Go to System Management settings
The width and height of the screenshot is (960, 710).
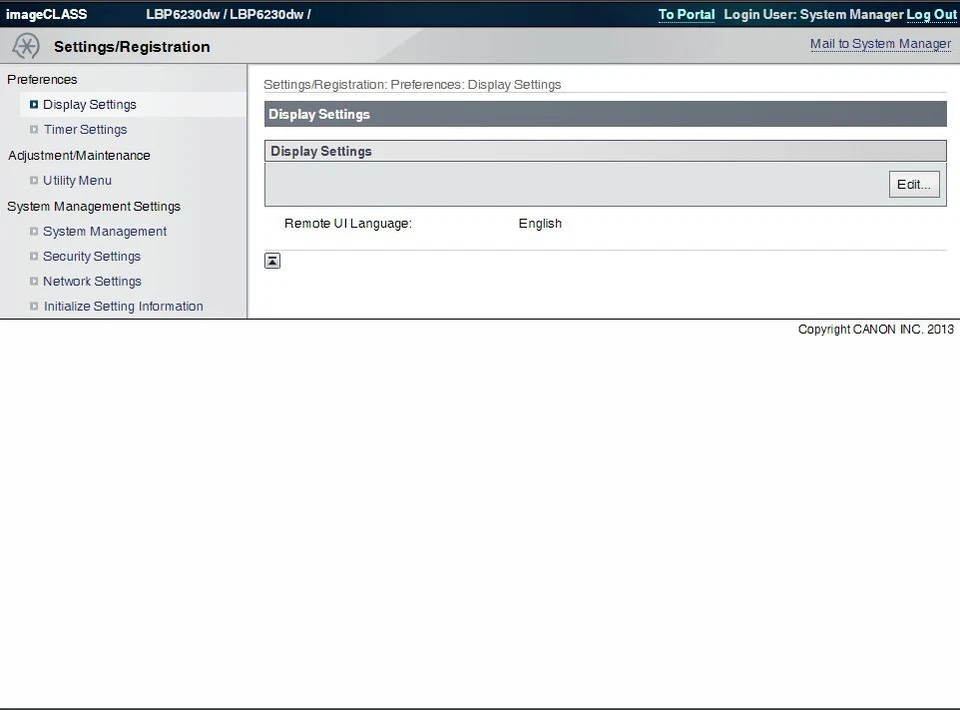(x=105, y=231)
